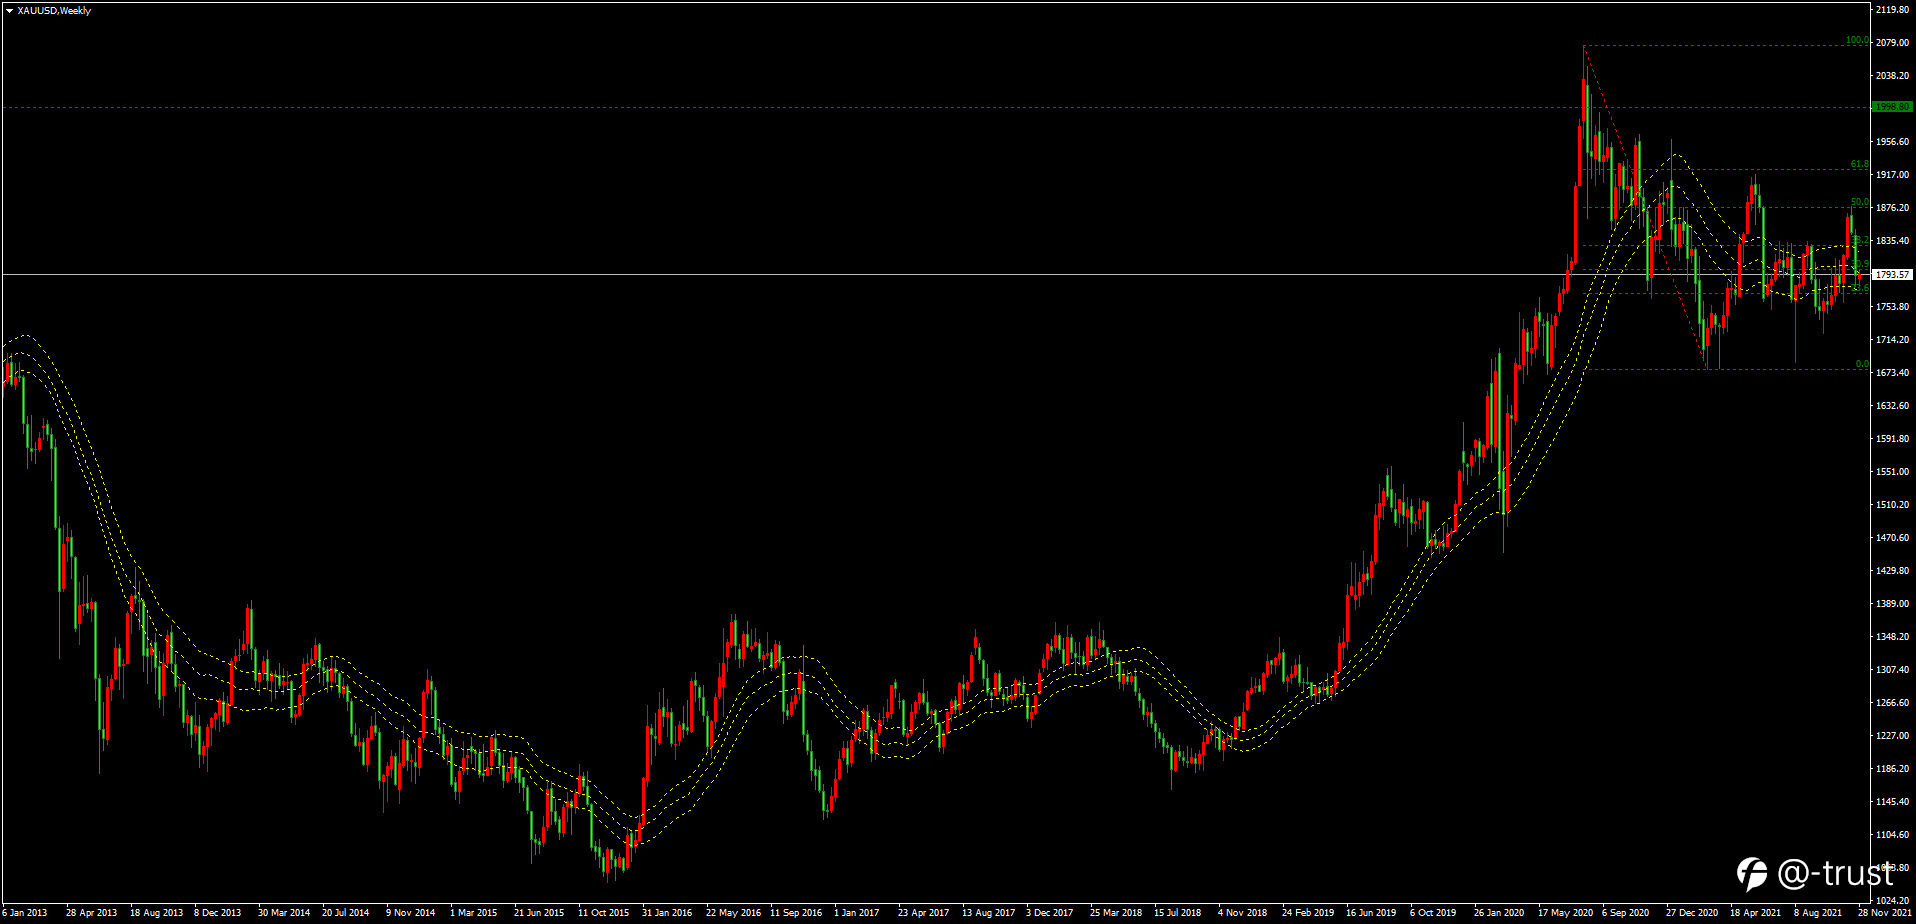Click the 16 Jun 2019 date label

pyautogui.click(x=1371, y=913)
